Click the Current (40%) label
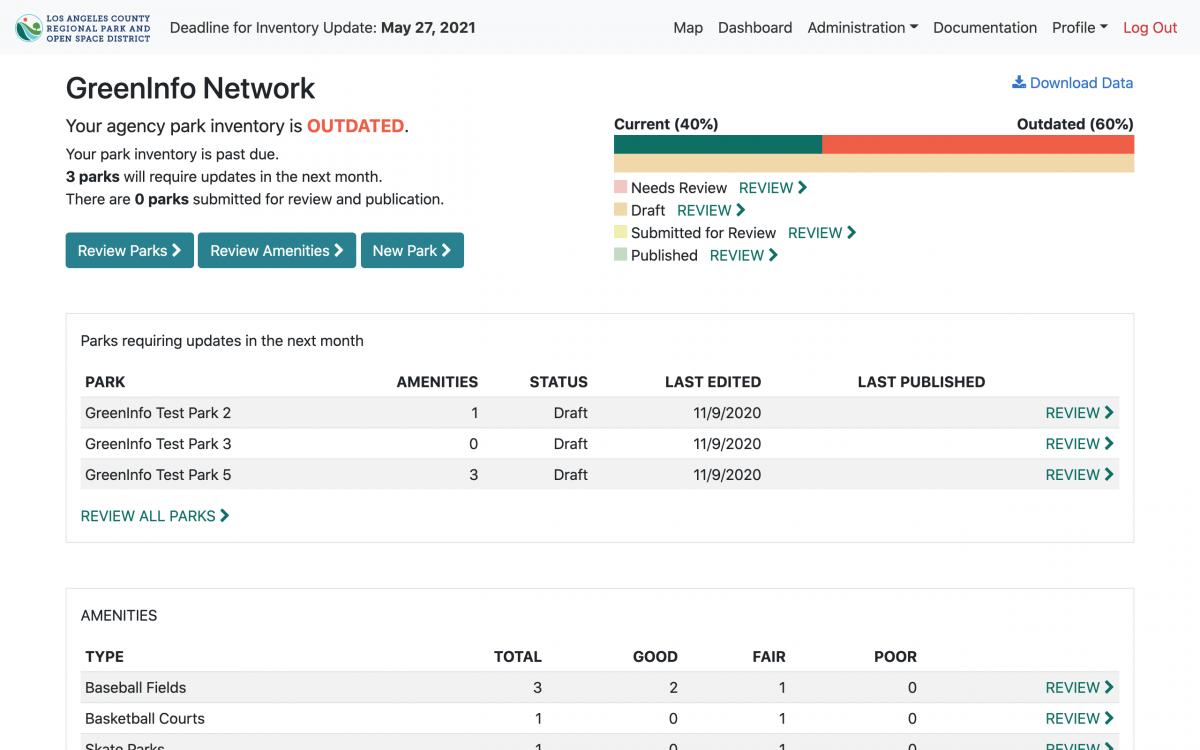 (666, 124)
